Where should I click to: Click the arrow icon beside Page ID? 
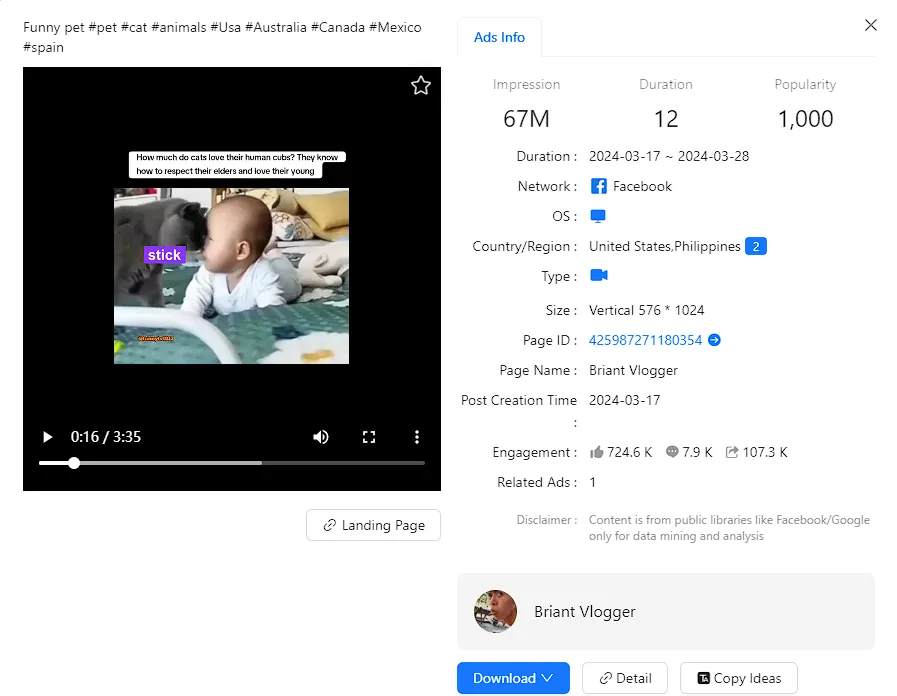(714, 340)
